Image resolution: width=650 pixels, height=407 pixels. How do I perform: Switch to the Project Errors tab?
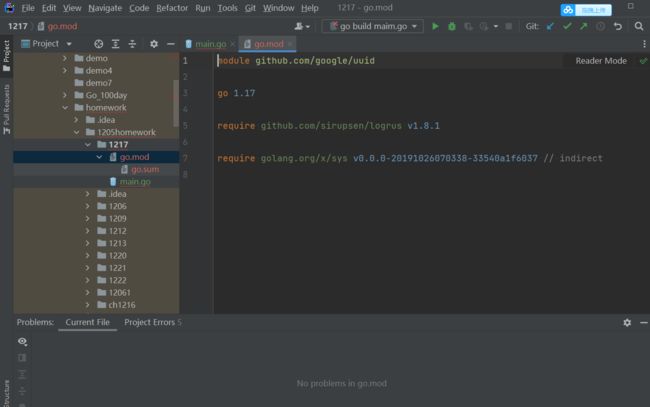pyautogui.click(x=152, y=322)
